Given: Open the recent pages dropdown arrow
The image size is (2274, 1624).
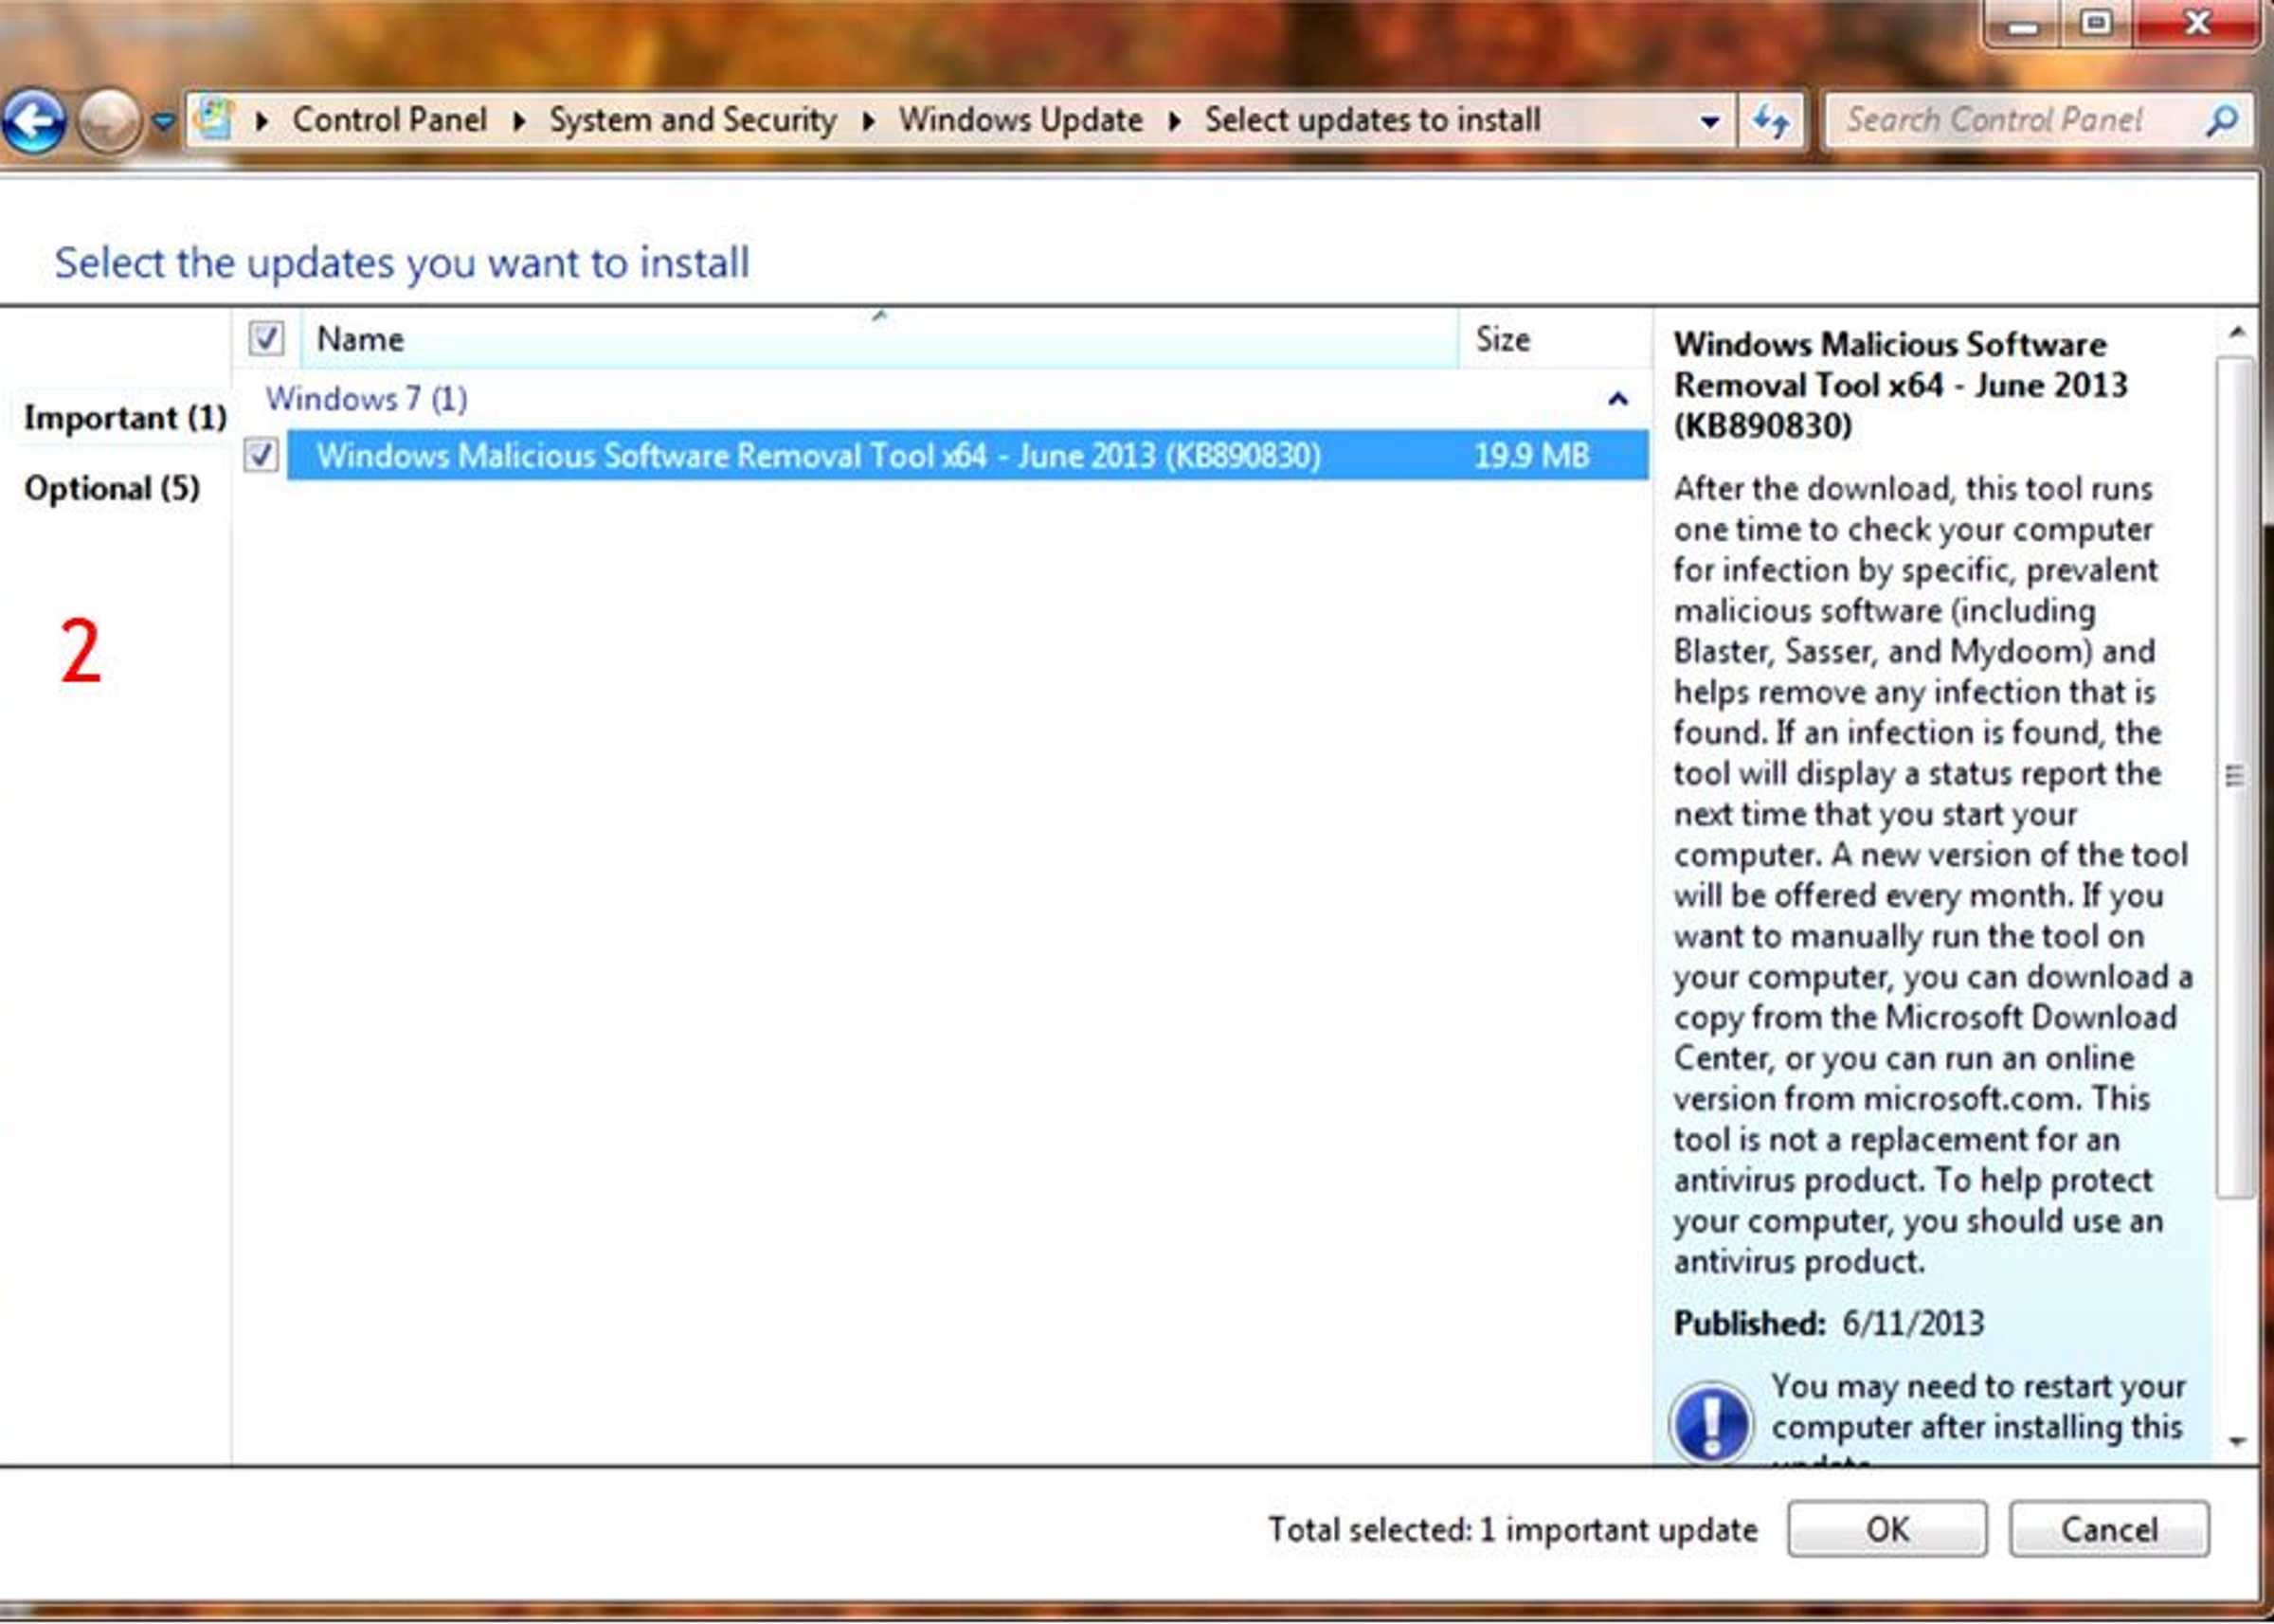Looking at the screenshot, I should click(163, 122).
